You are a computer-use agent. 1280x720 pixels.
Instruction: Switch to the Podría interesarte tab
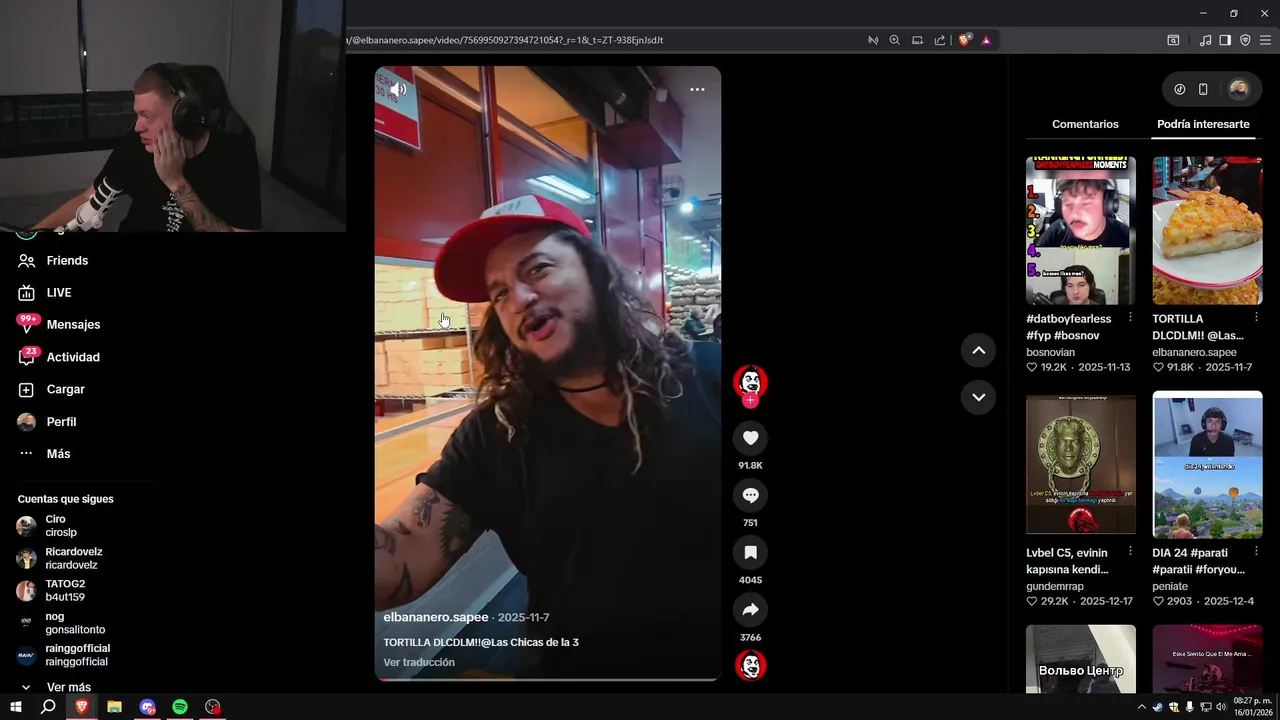[1203, 124]
